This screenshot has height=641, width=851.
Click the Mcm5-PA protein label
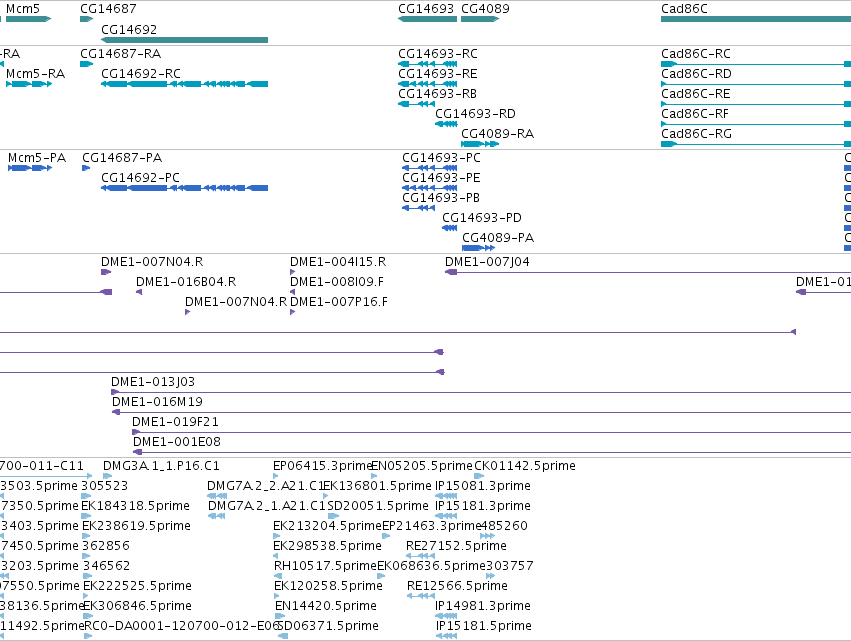[x=37, y=158]
